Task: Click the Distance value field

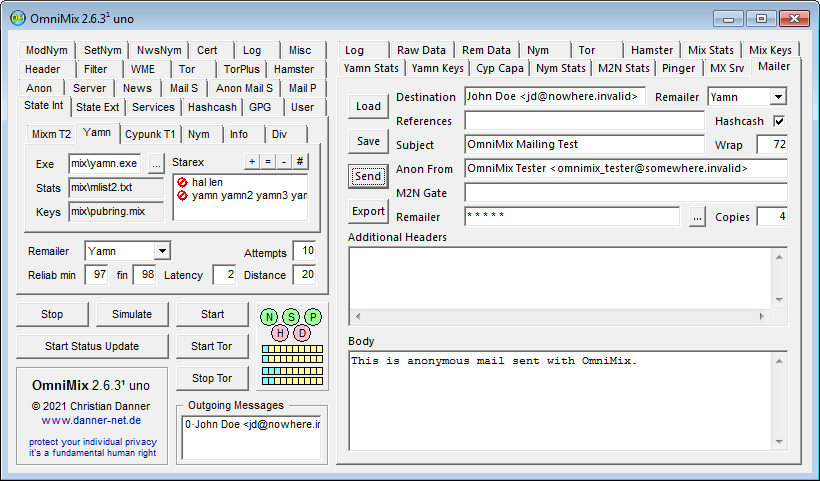Action: [304, 275]
